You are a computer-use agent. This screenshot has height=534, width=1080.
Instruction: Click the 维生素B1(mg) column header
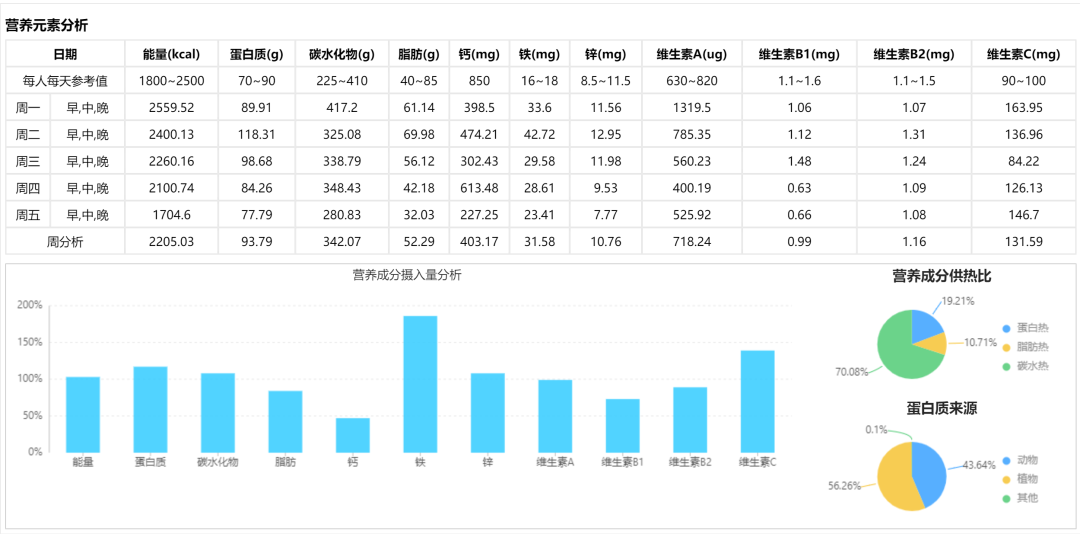click(802, 54)
